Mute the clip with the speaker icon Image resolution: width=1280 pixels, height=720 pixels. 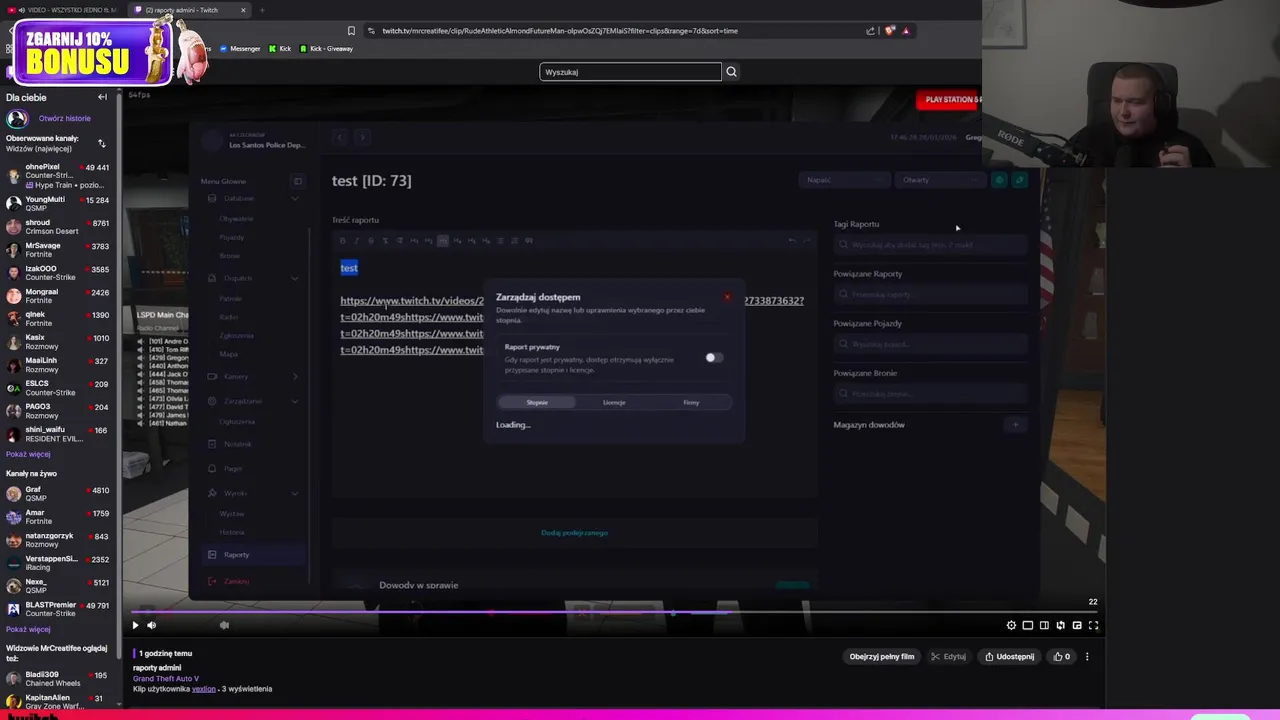152,625
